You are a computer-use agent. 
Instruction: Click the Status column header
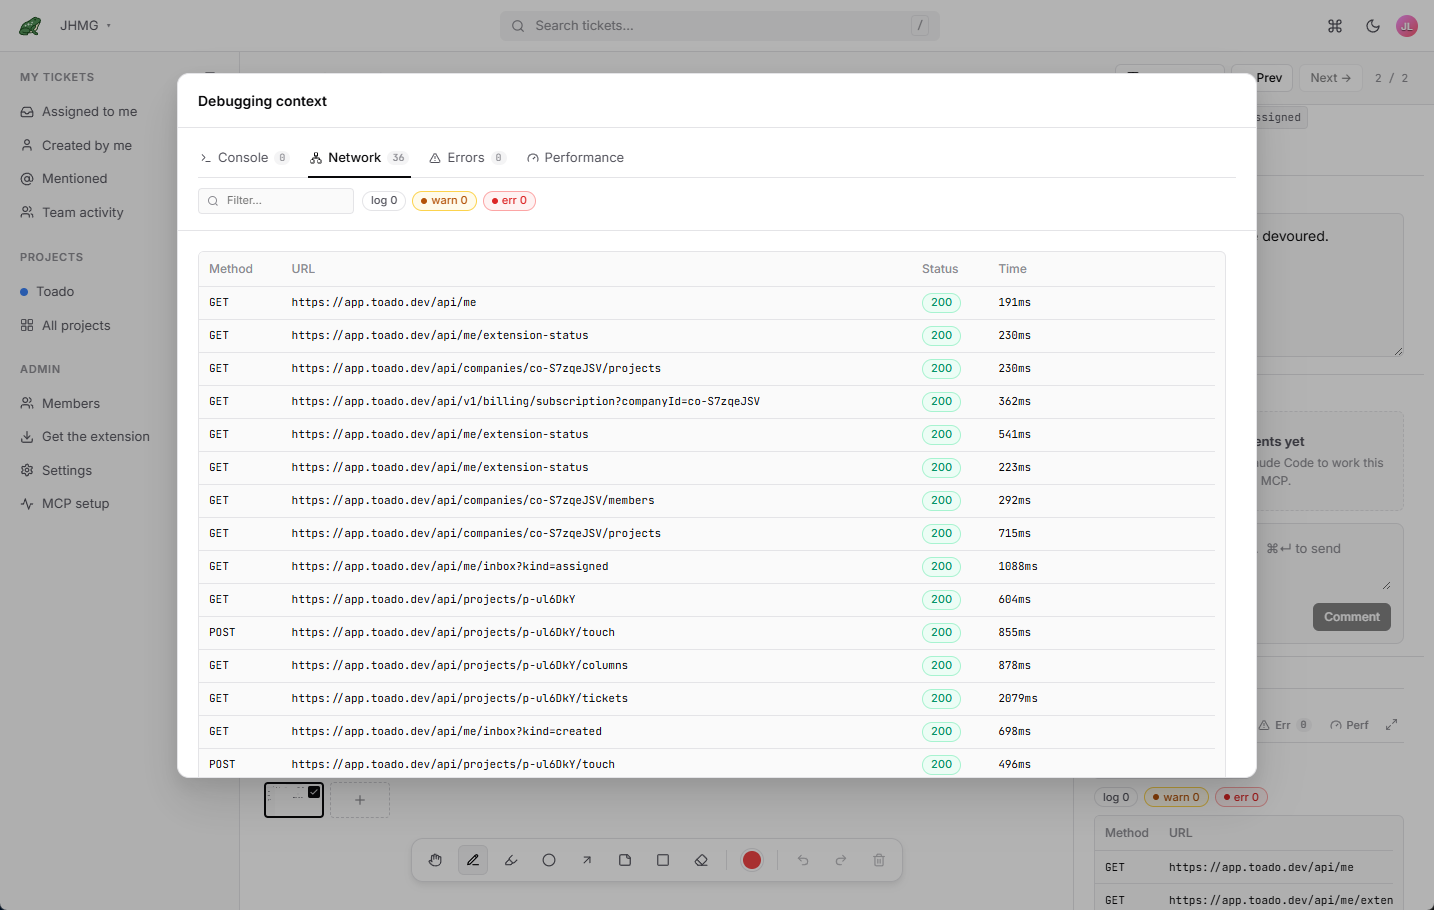(940, 269)
